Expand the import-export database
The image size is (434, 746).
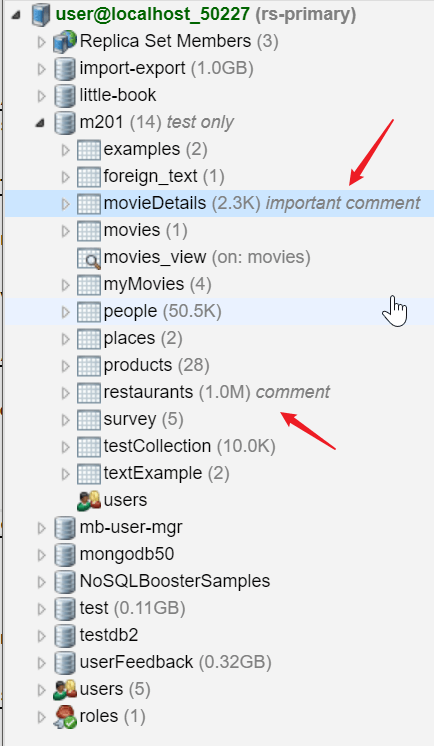coord(41,69)
